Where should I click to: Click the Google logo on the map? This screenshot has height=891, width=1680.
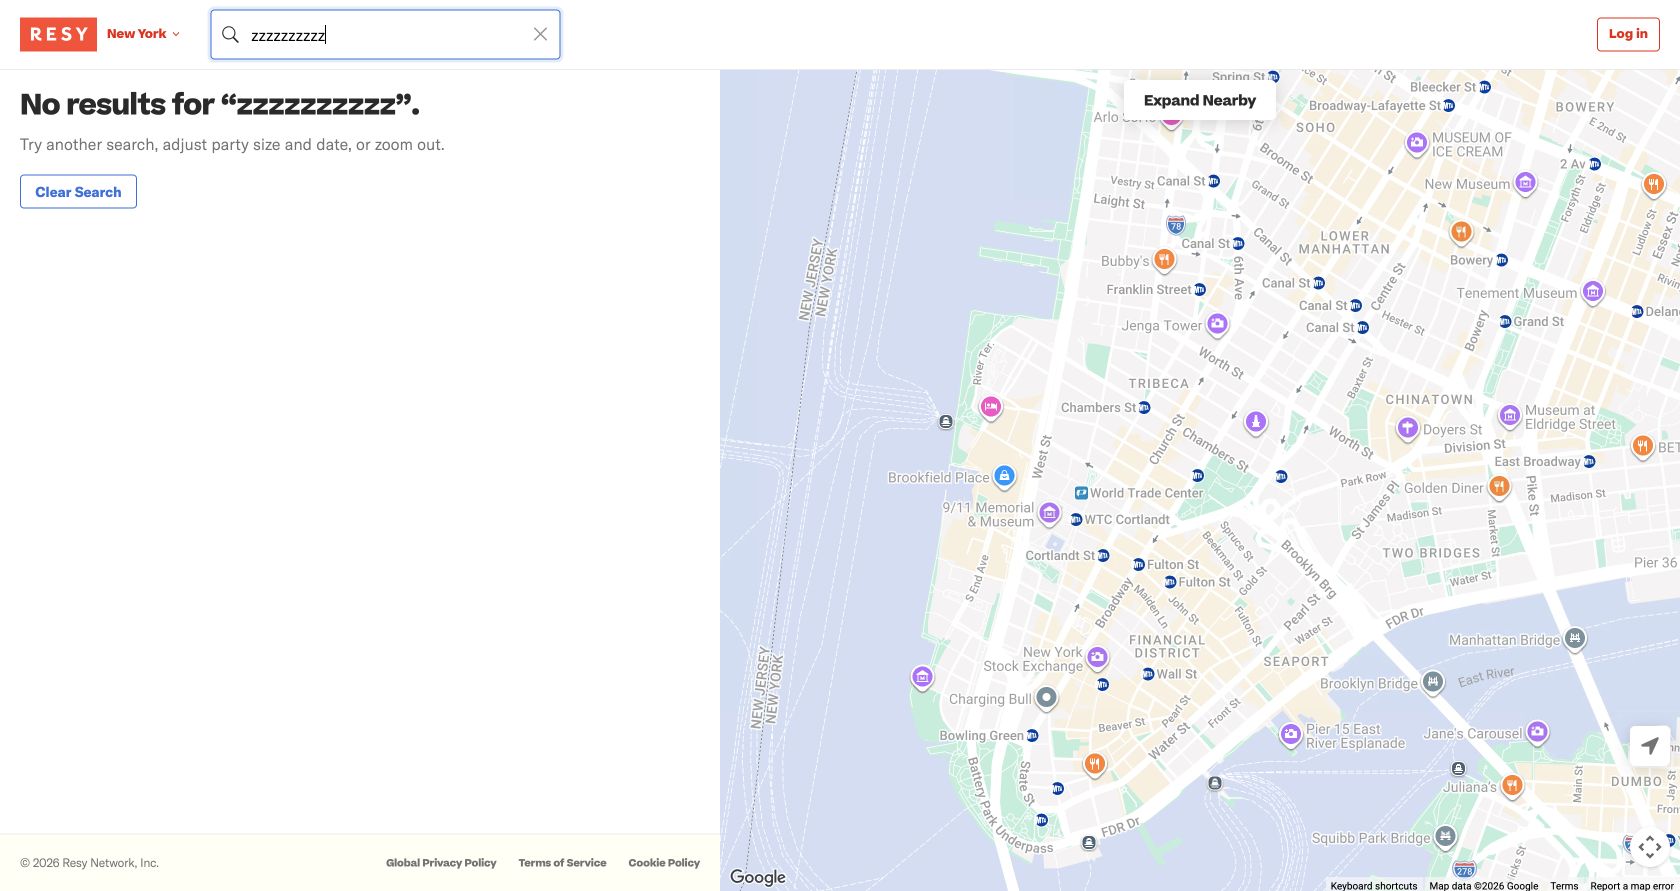point(758,877)
